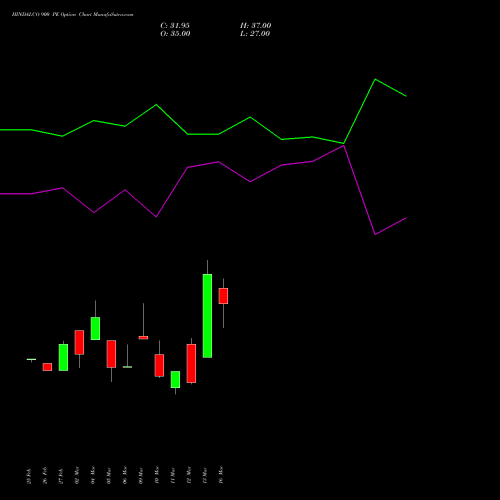Click the 25 Feb date label
The image size is (500, 500).
pyautogui.click(x=29, y=476)
